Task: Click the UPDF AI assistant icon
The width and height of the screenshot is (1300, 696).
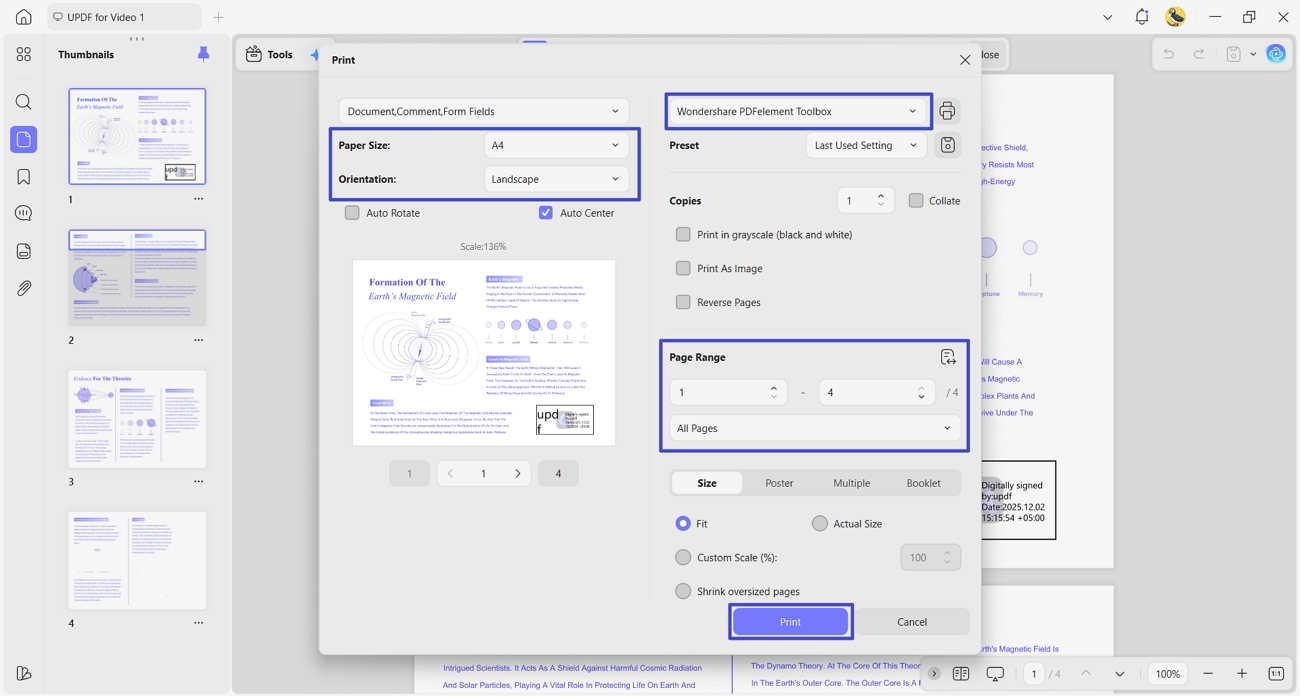Action: point(1275,54)
